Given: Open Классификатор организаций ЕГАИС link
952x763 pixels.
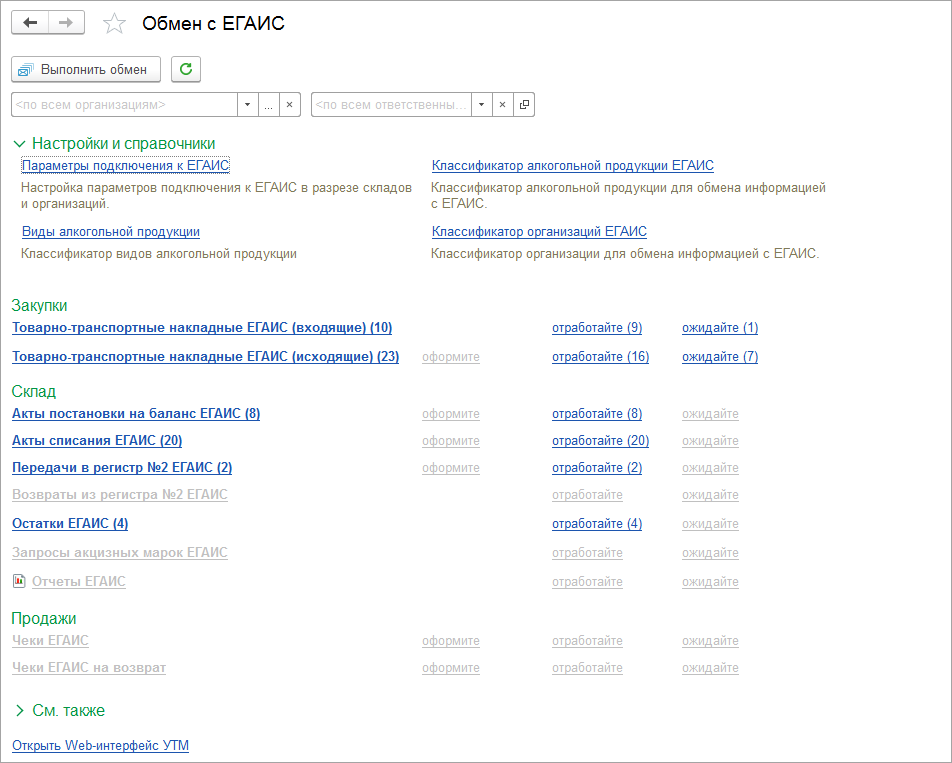Looking at the screenshot, I should pos(539,231).
